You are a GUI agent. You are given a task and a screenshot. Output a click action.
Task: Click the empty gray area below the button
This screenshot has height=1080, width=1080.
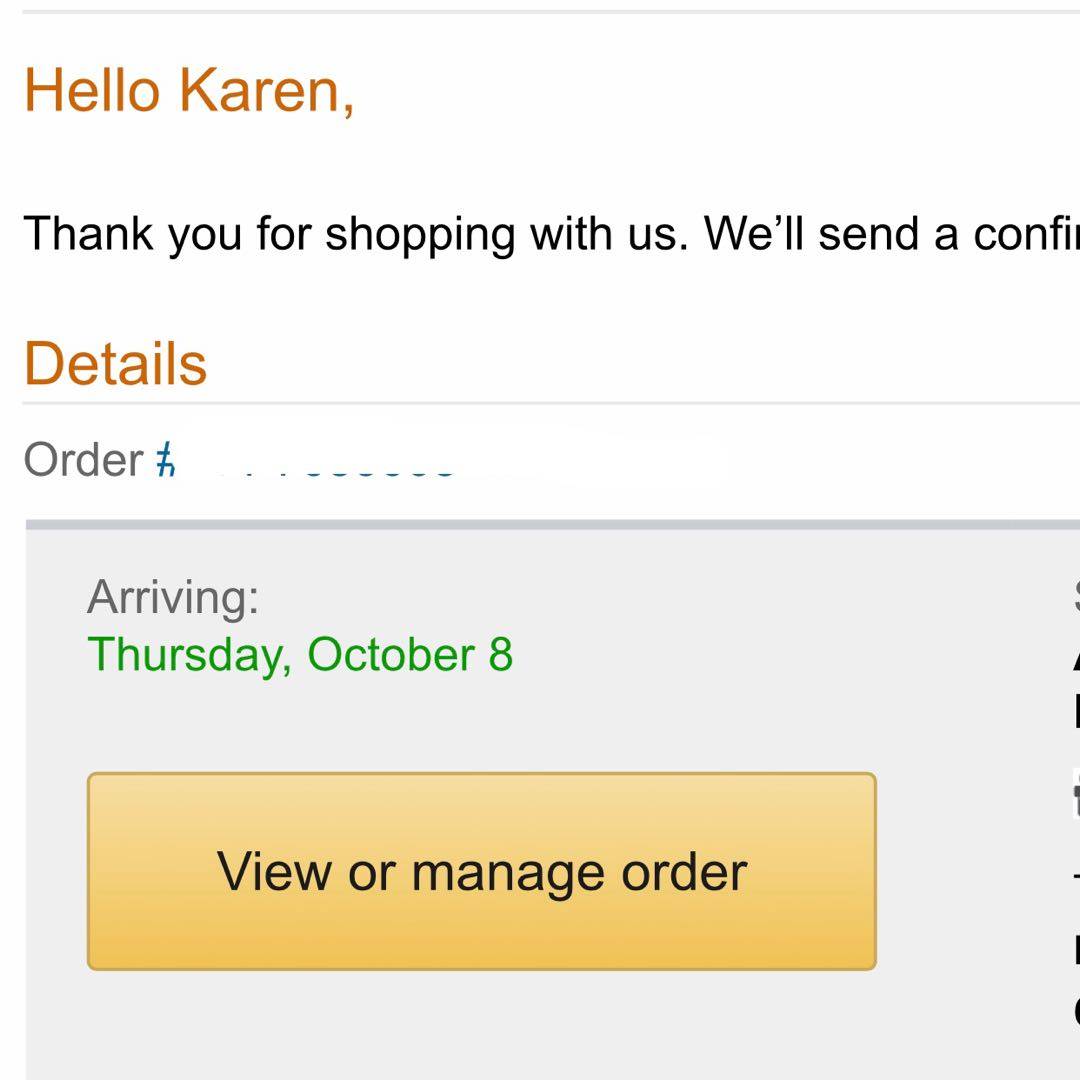(480, 1030)
